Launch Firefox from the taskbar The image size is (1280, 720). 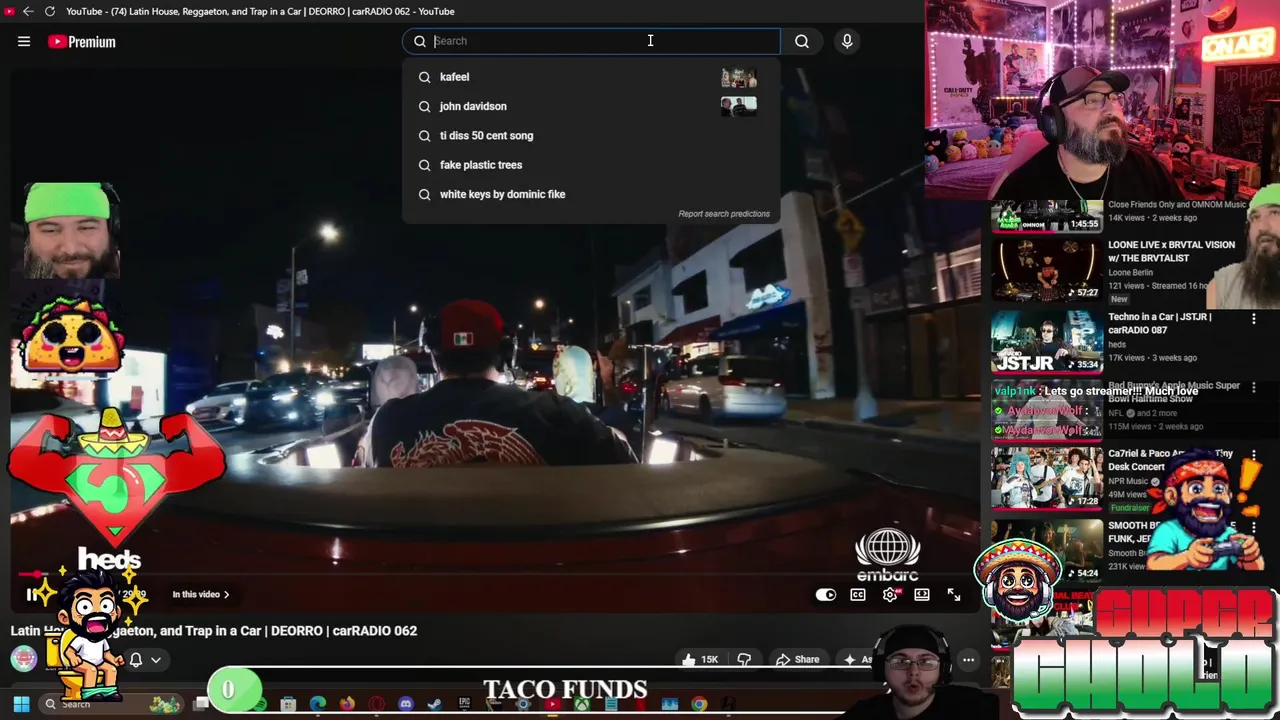coord(347,704)
